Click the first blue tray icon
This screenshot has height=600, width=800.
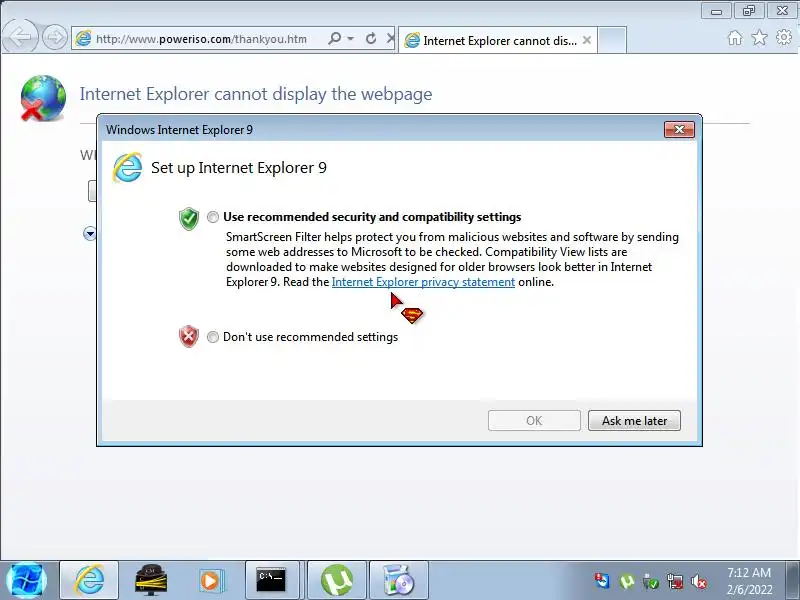coord(602,581)
